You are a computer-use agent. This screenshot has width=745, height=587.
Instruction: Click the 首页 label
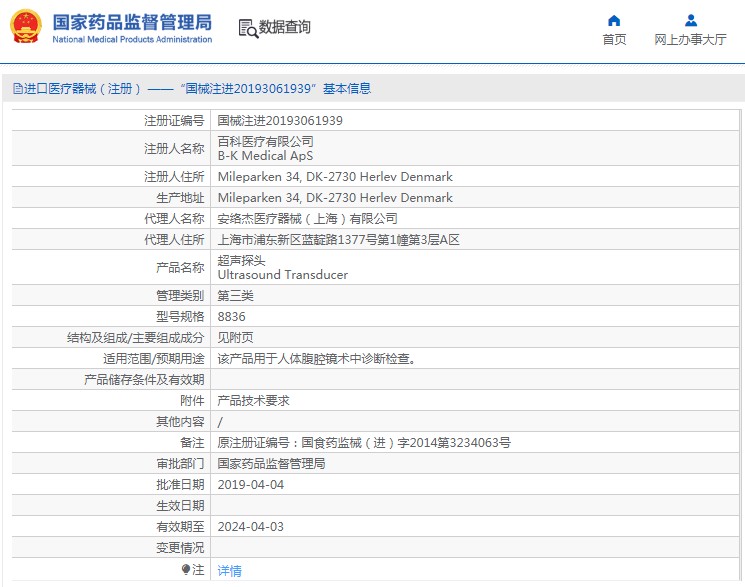pos(614,39)
